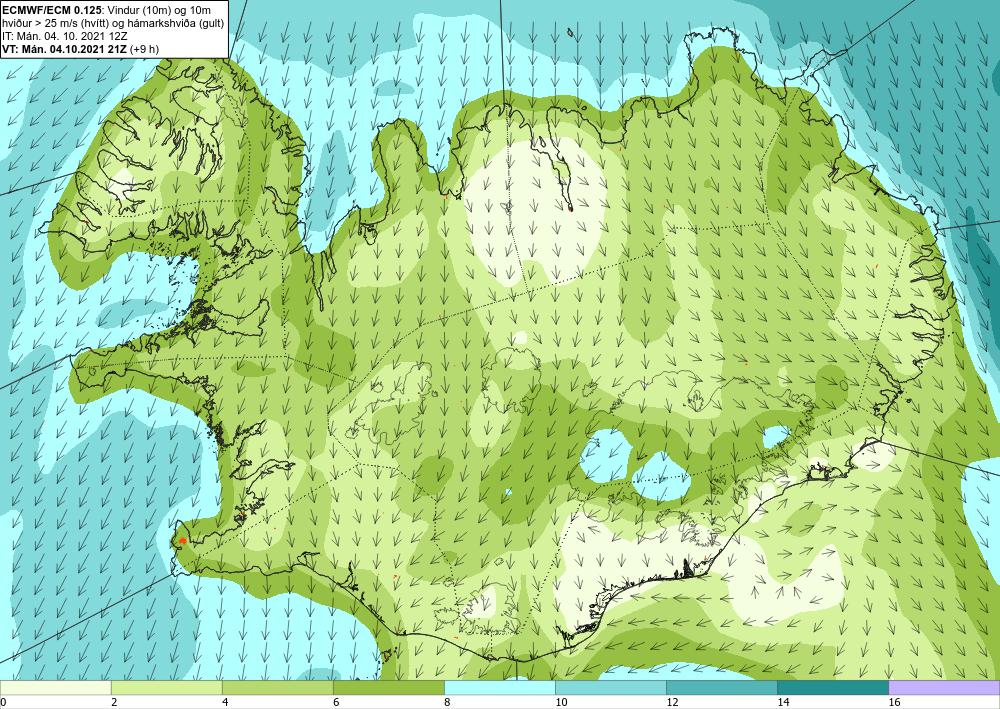1000x709 pixels.
Task: Click the 'IT: Mán. 04. 10. 2021 12Z' line
Action: [64, 36]
